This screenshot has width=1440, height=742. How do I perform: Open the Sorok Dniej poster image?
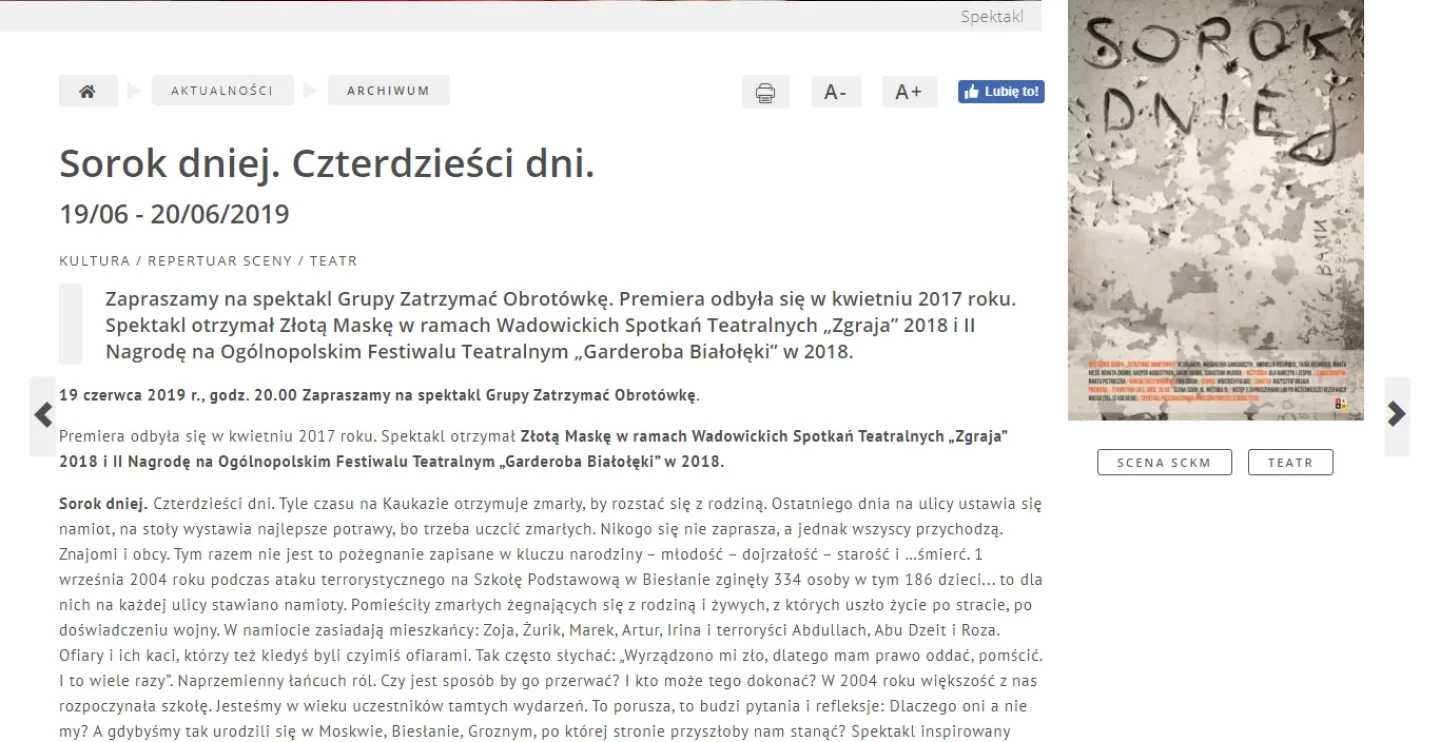(x=1216, y=210)
